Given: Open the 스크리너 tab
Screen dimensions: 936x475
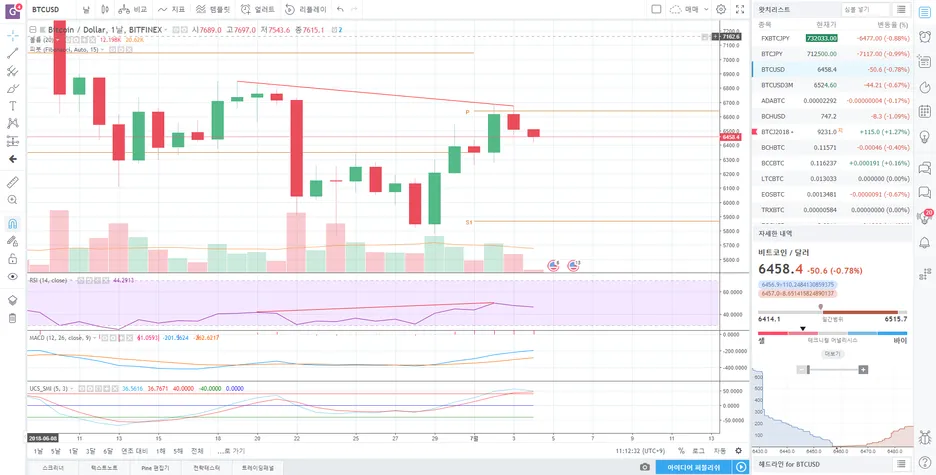Looking at the screenshot, I should coord(53,467).
